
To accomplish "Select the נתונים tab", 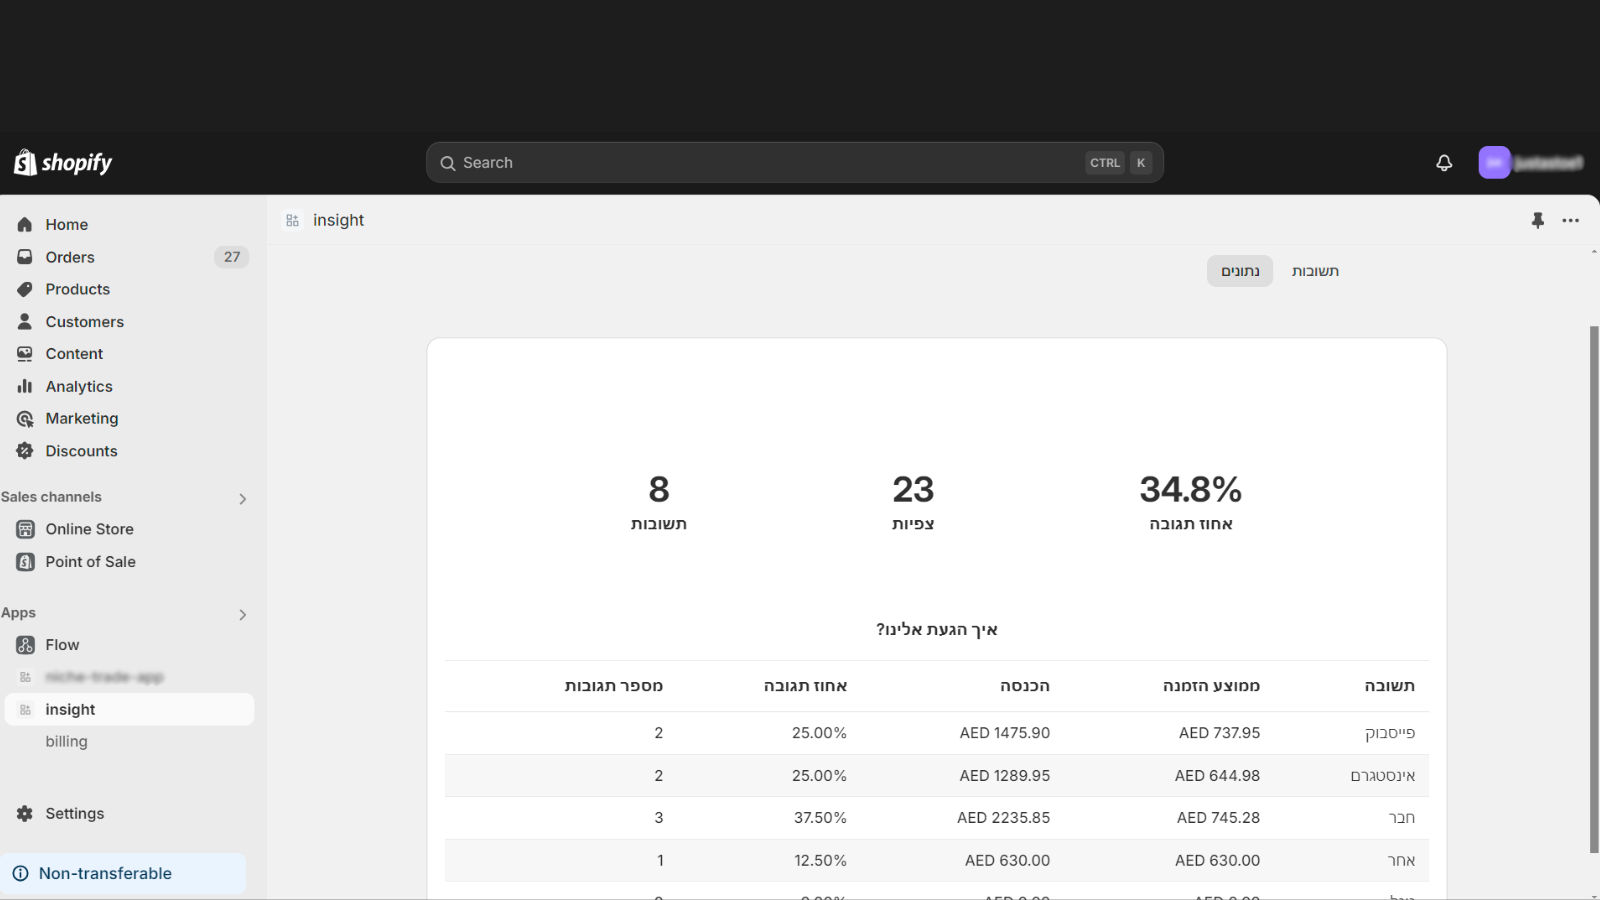I will pos(1239,270).
